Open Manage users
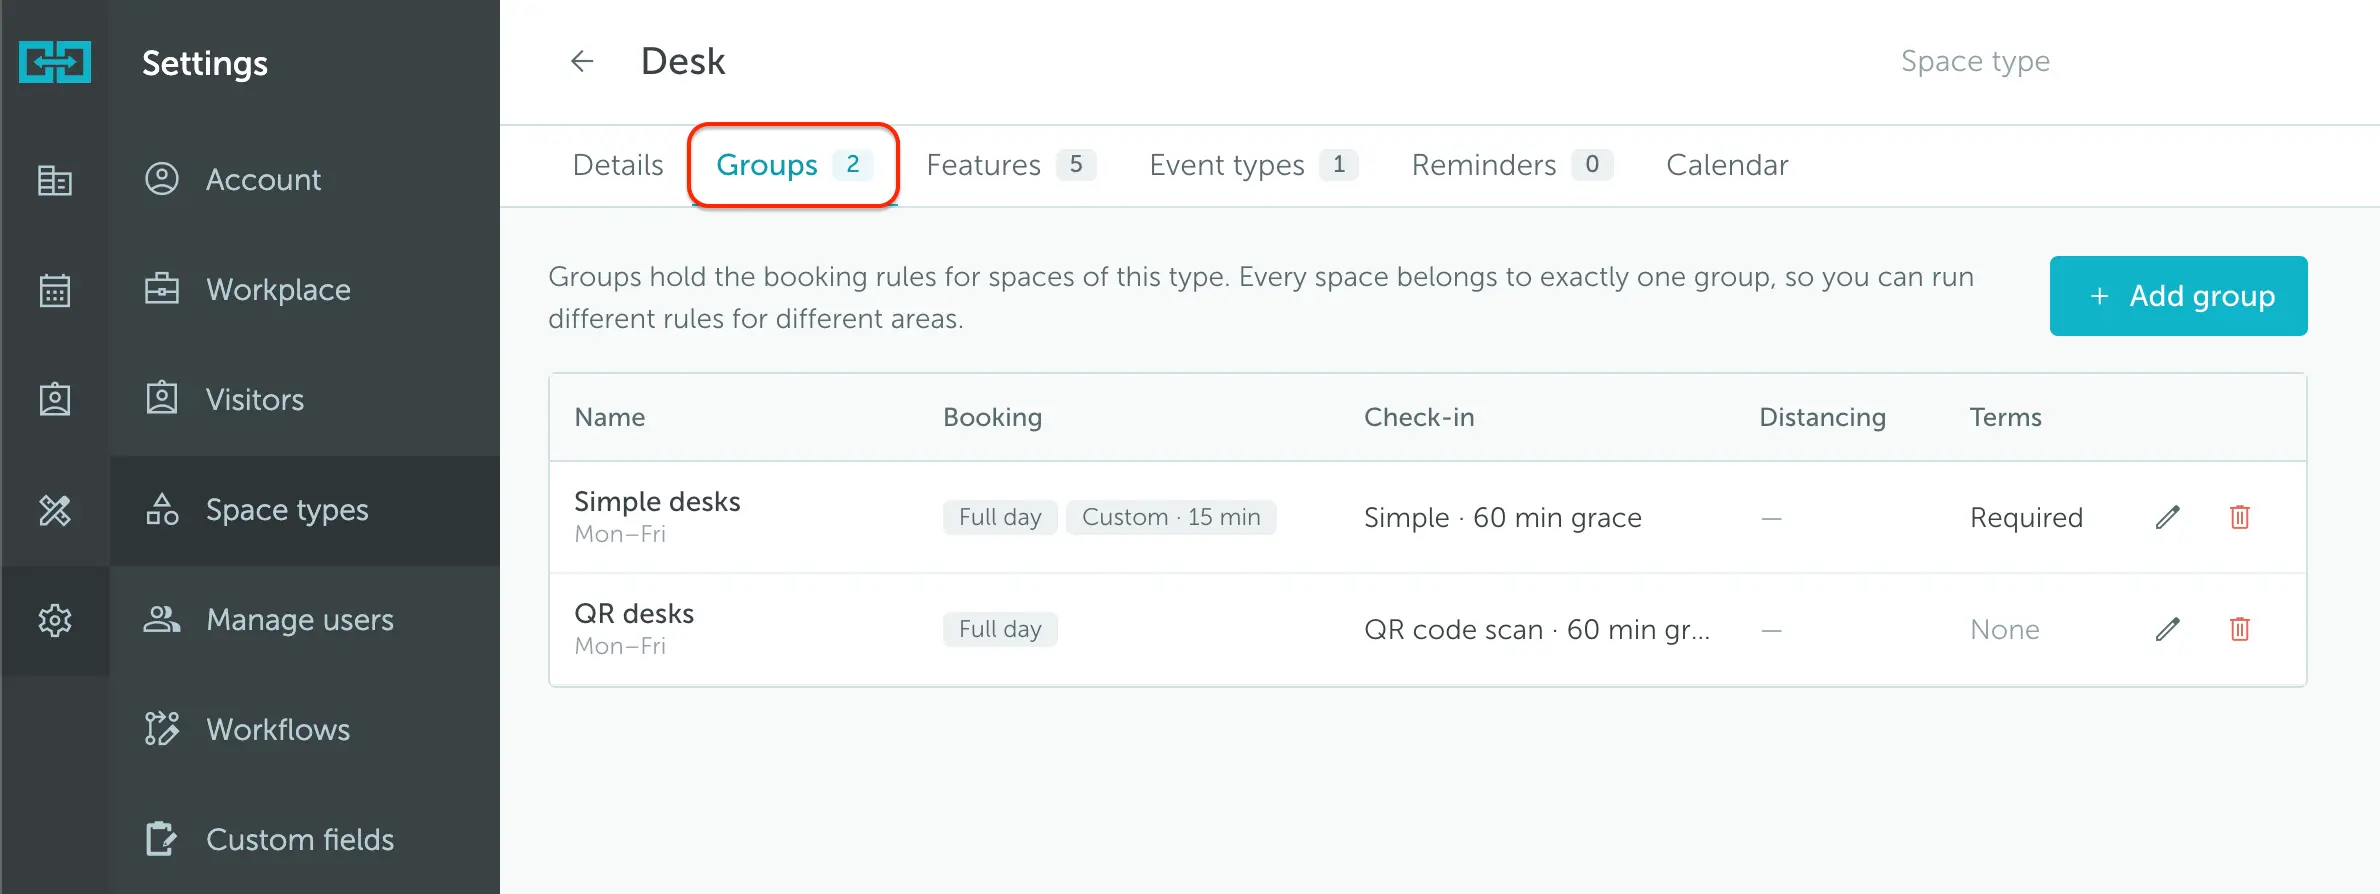 pyautogui.click(x=305, y=620)
